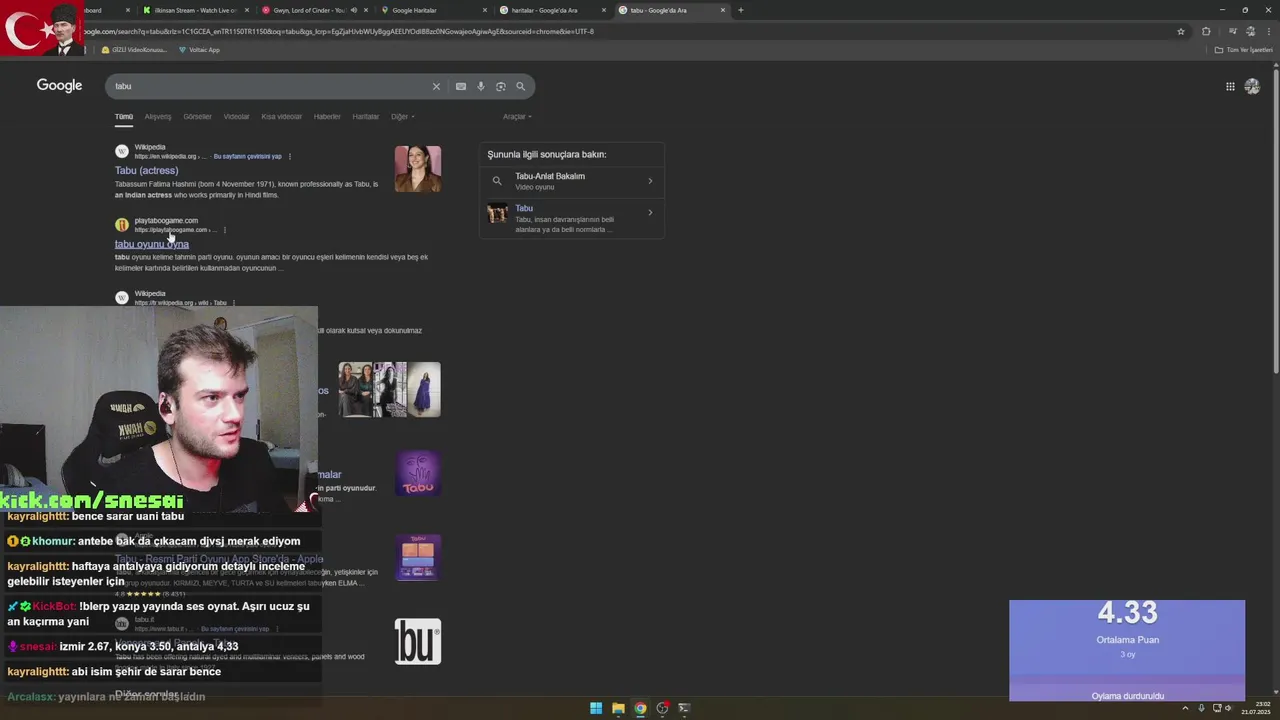Screen dimensions: 1280x720
Task: Expand the Diğer filters dropdown
Action: pos(402,116)
